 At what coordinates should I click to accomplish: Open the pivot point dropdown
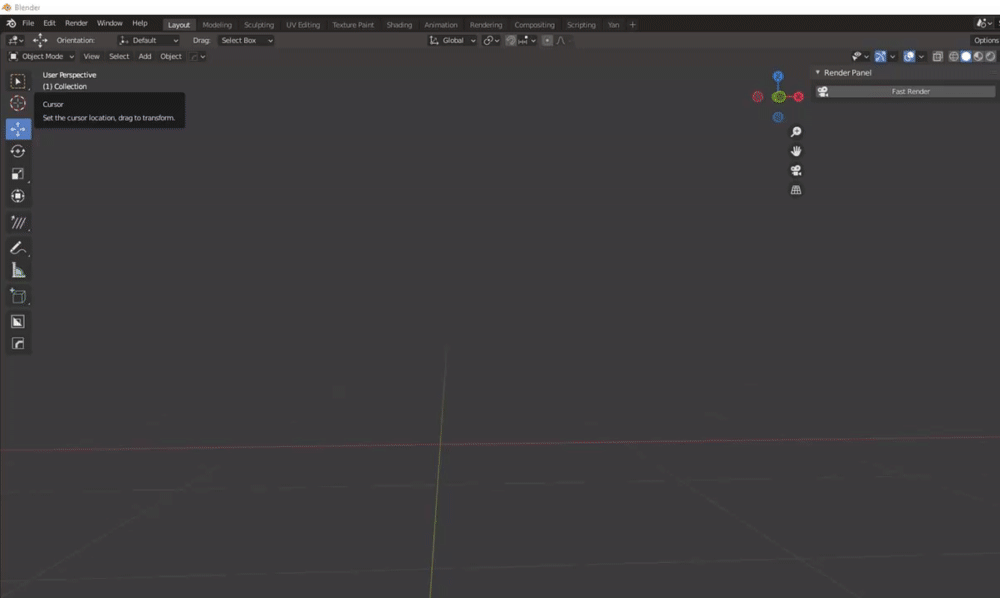point(491,40)
